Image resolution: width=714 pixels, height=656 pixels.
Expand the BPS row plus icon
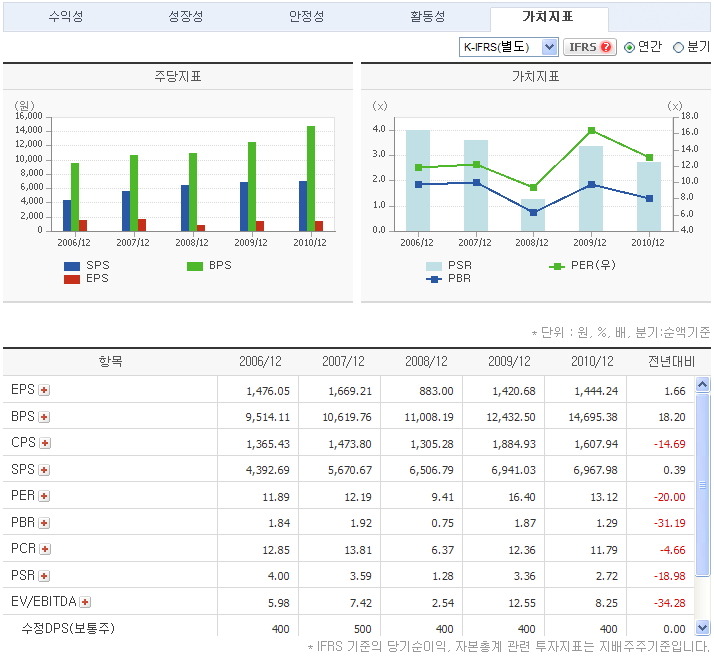(x=44, y=417)
